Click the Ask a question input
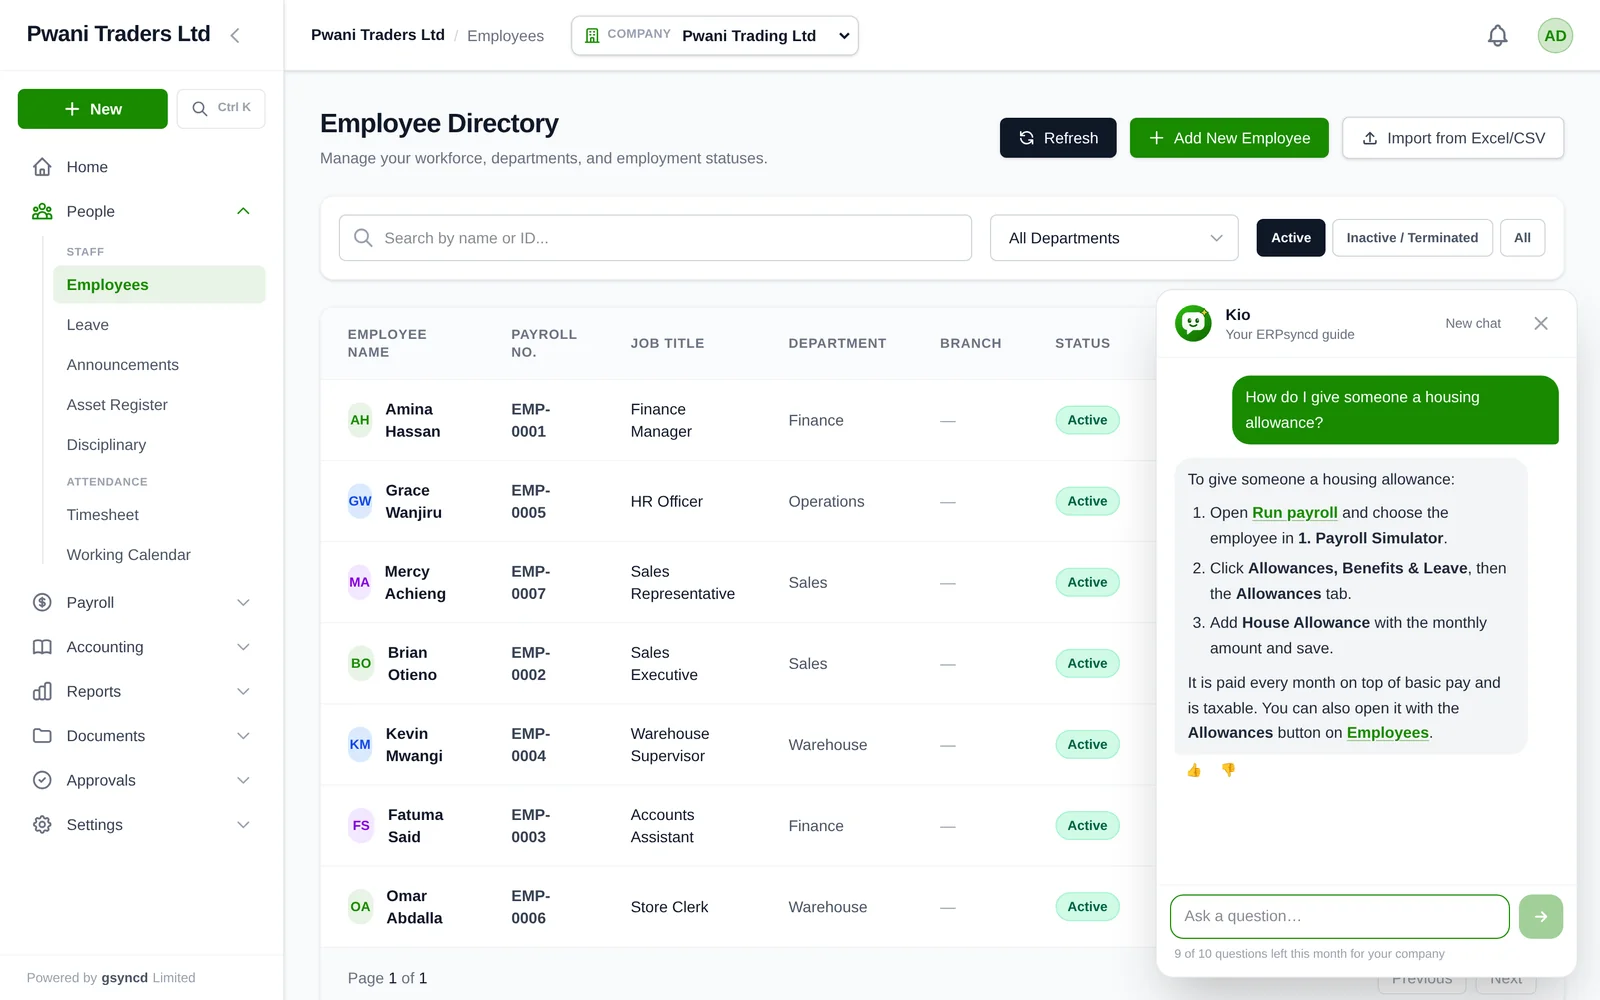Image resolution: width=1600 pixels, height=1000 pixels. click(x=1340, y=916)
